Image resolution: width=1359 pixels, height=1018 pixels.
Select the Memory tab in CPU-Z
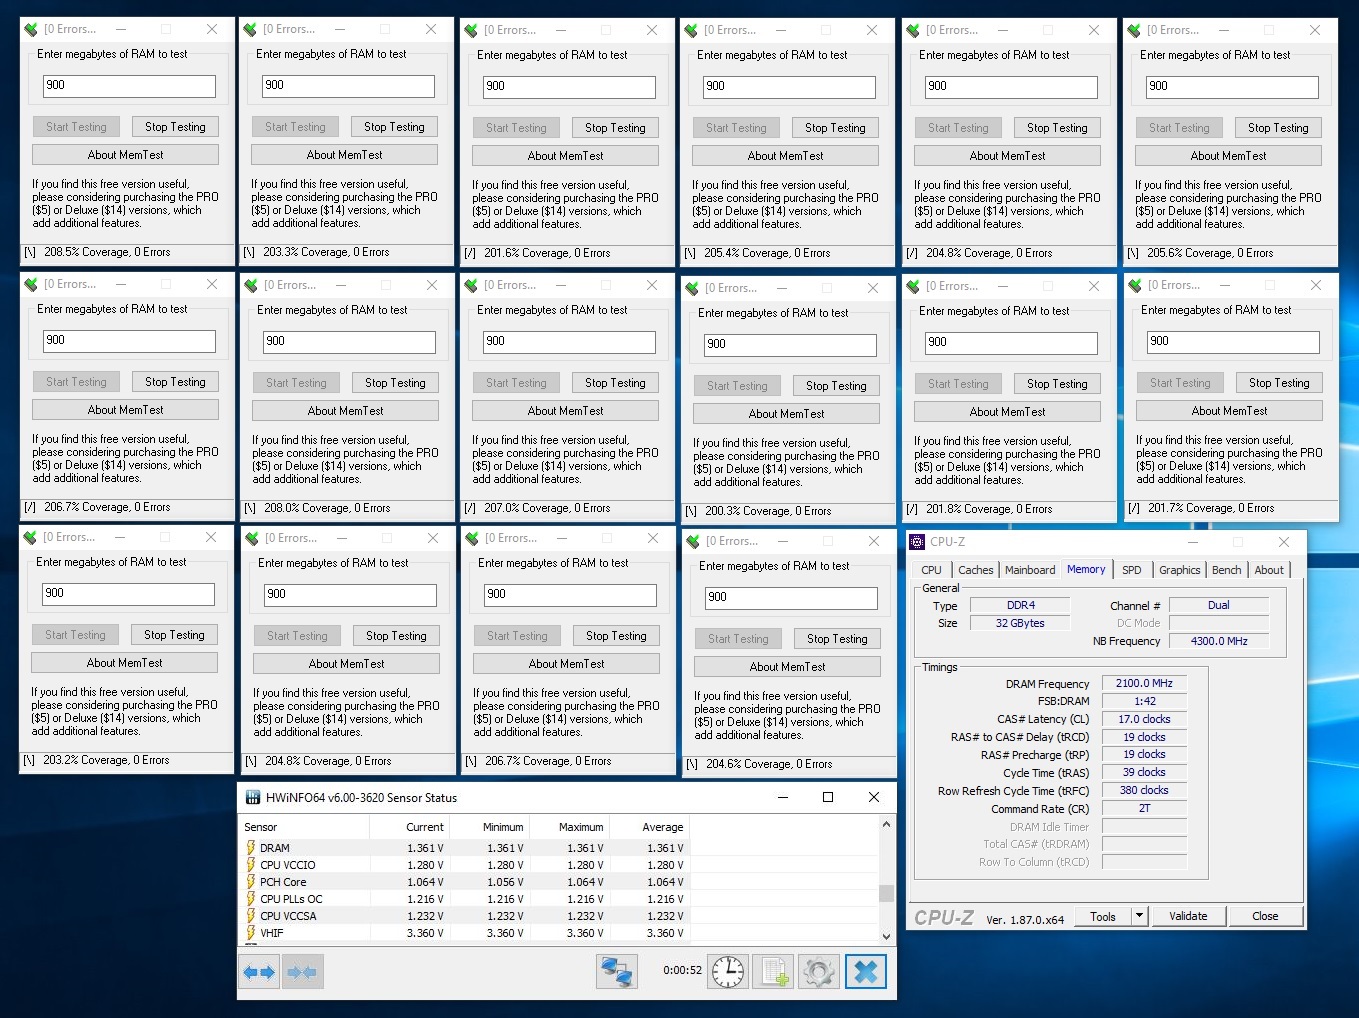click(1086, 569)
